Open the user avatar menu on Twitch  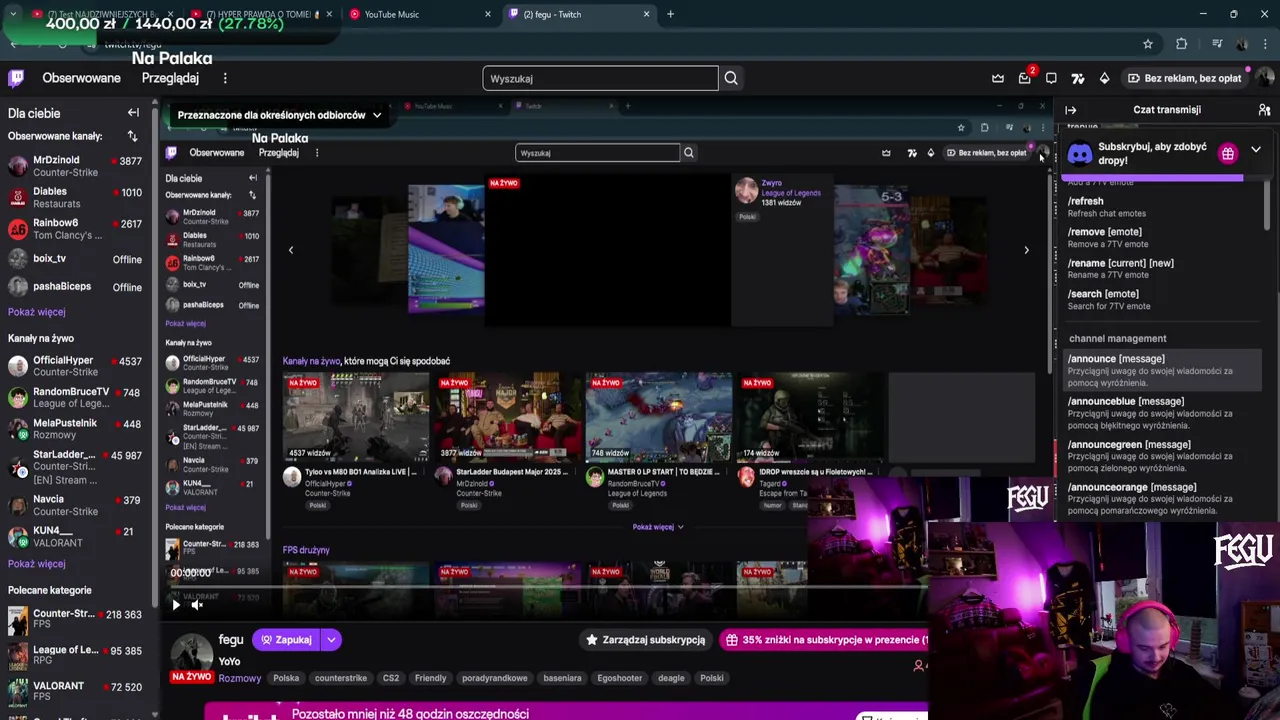tap(1264, 78)
